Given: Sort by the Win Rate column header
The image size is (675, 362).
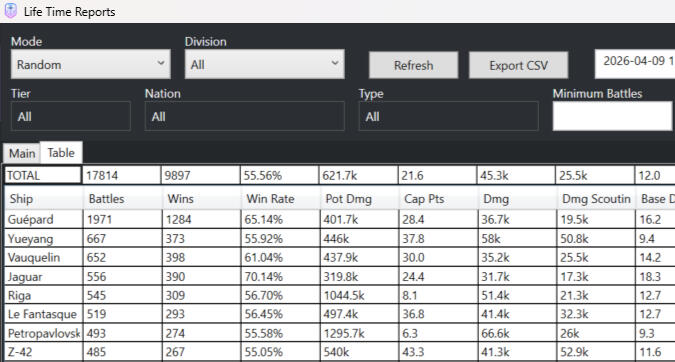Looking at the screenshot, I should (x=281, y=199).
